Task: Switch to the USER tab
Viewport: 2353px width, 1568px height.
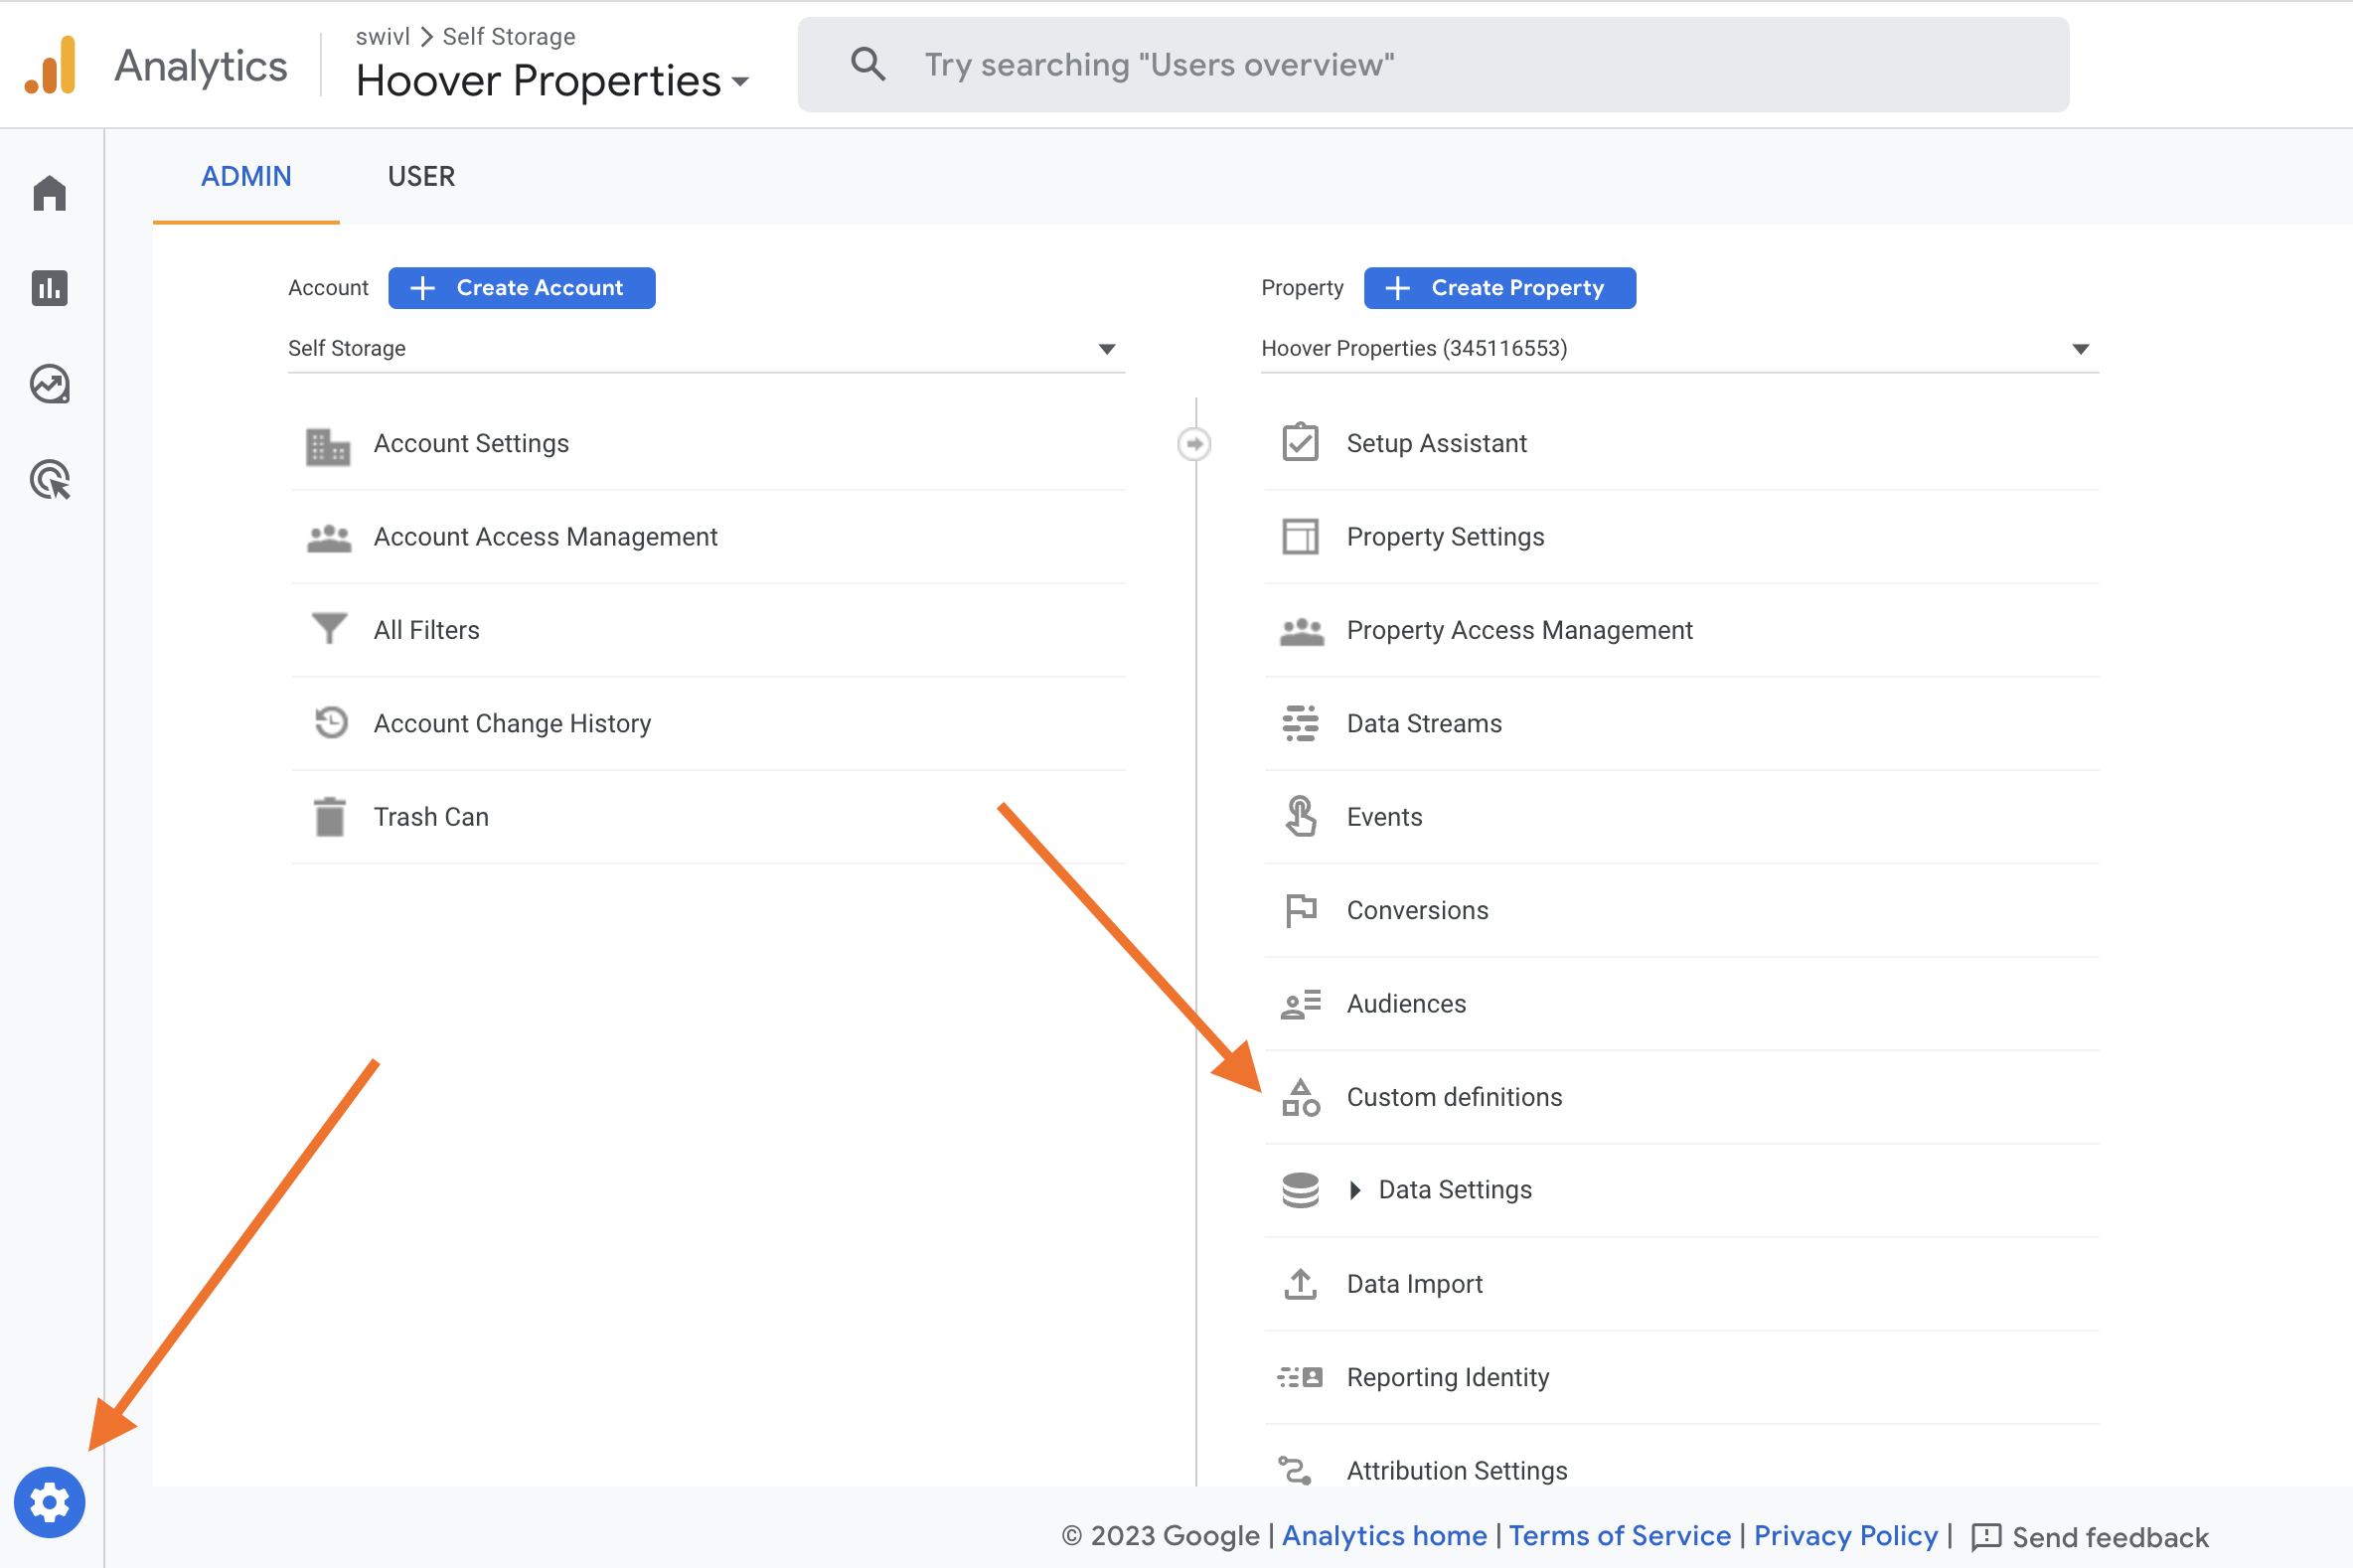Action: pos(421,176)
